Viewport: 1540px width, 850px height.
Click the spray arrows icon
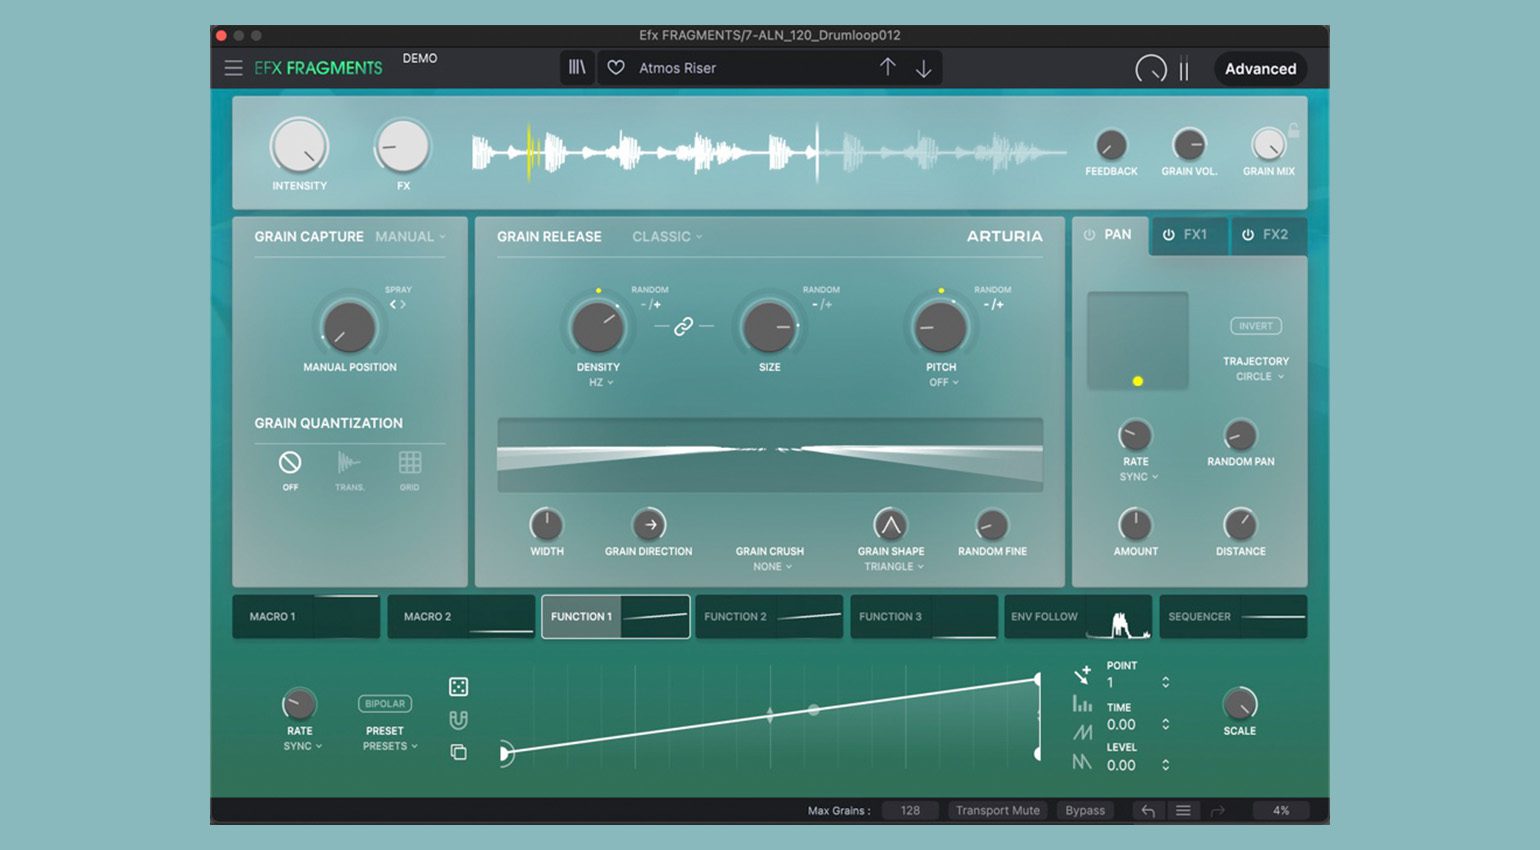pyautogui.click(x=398, y=304)
